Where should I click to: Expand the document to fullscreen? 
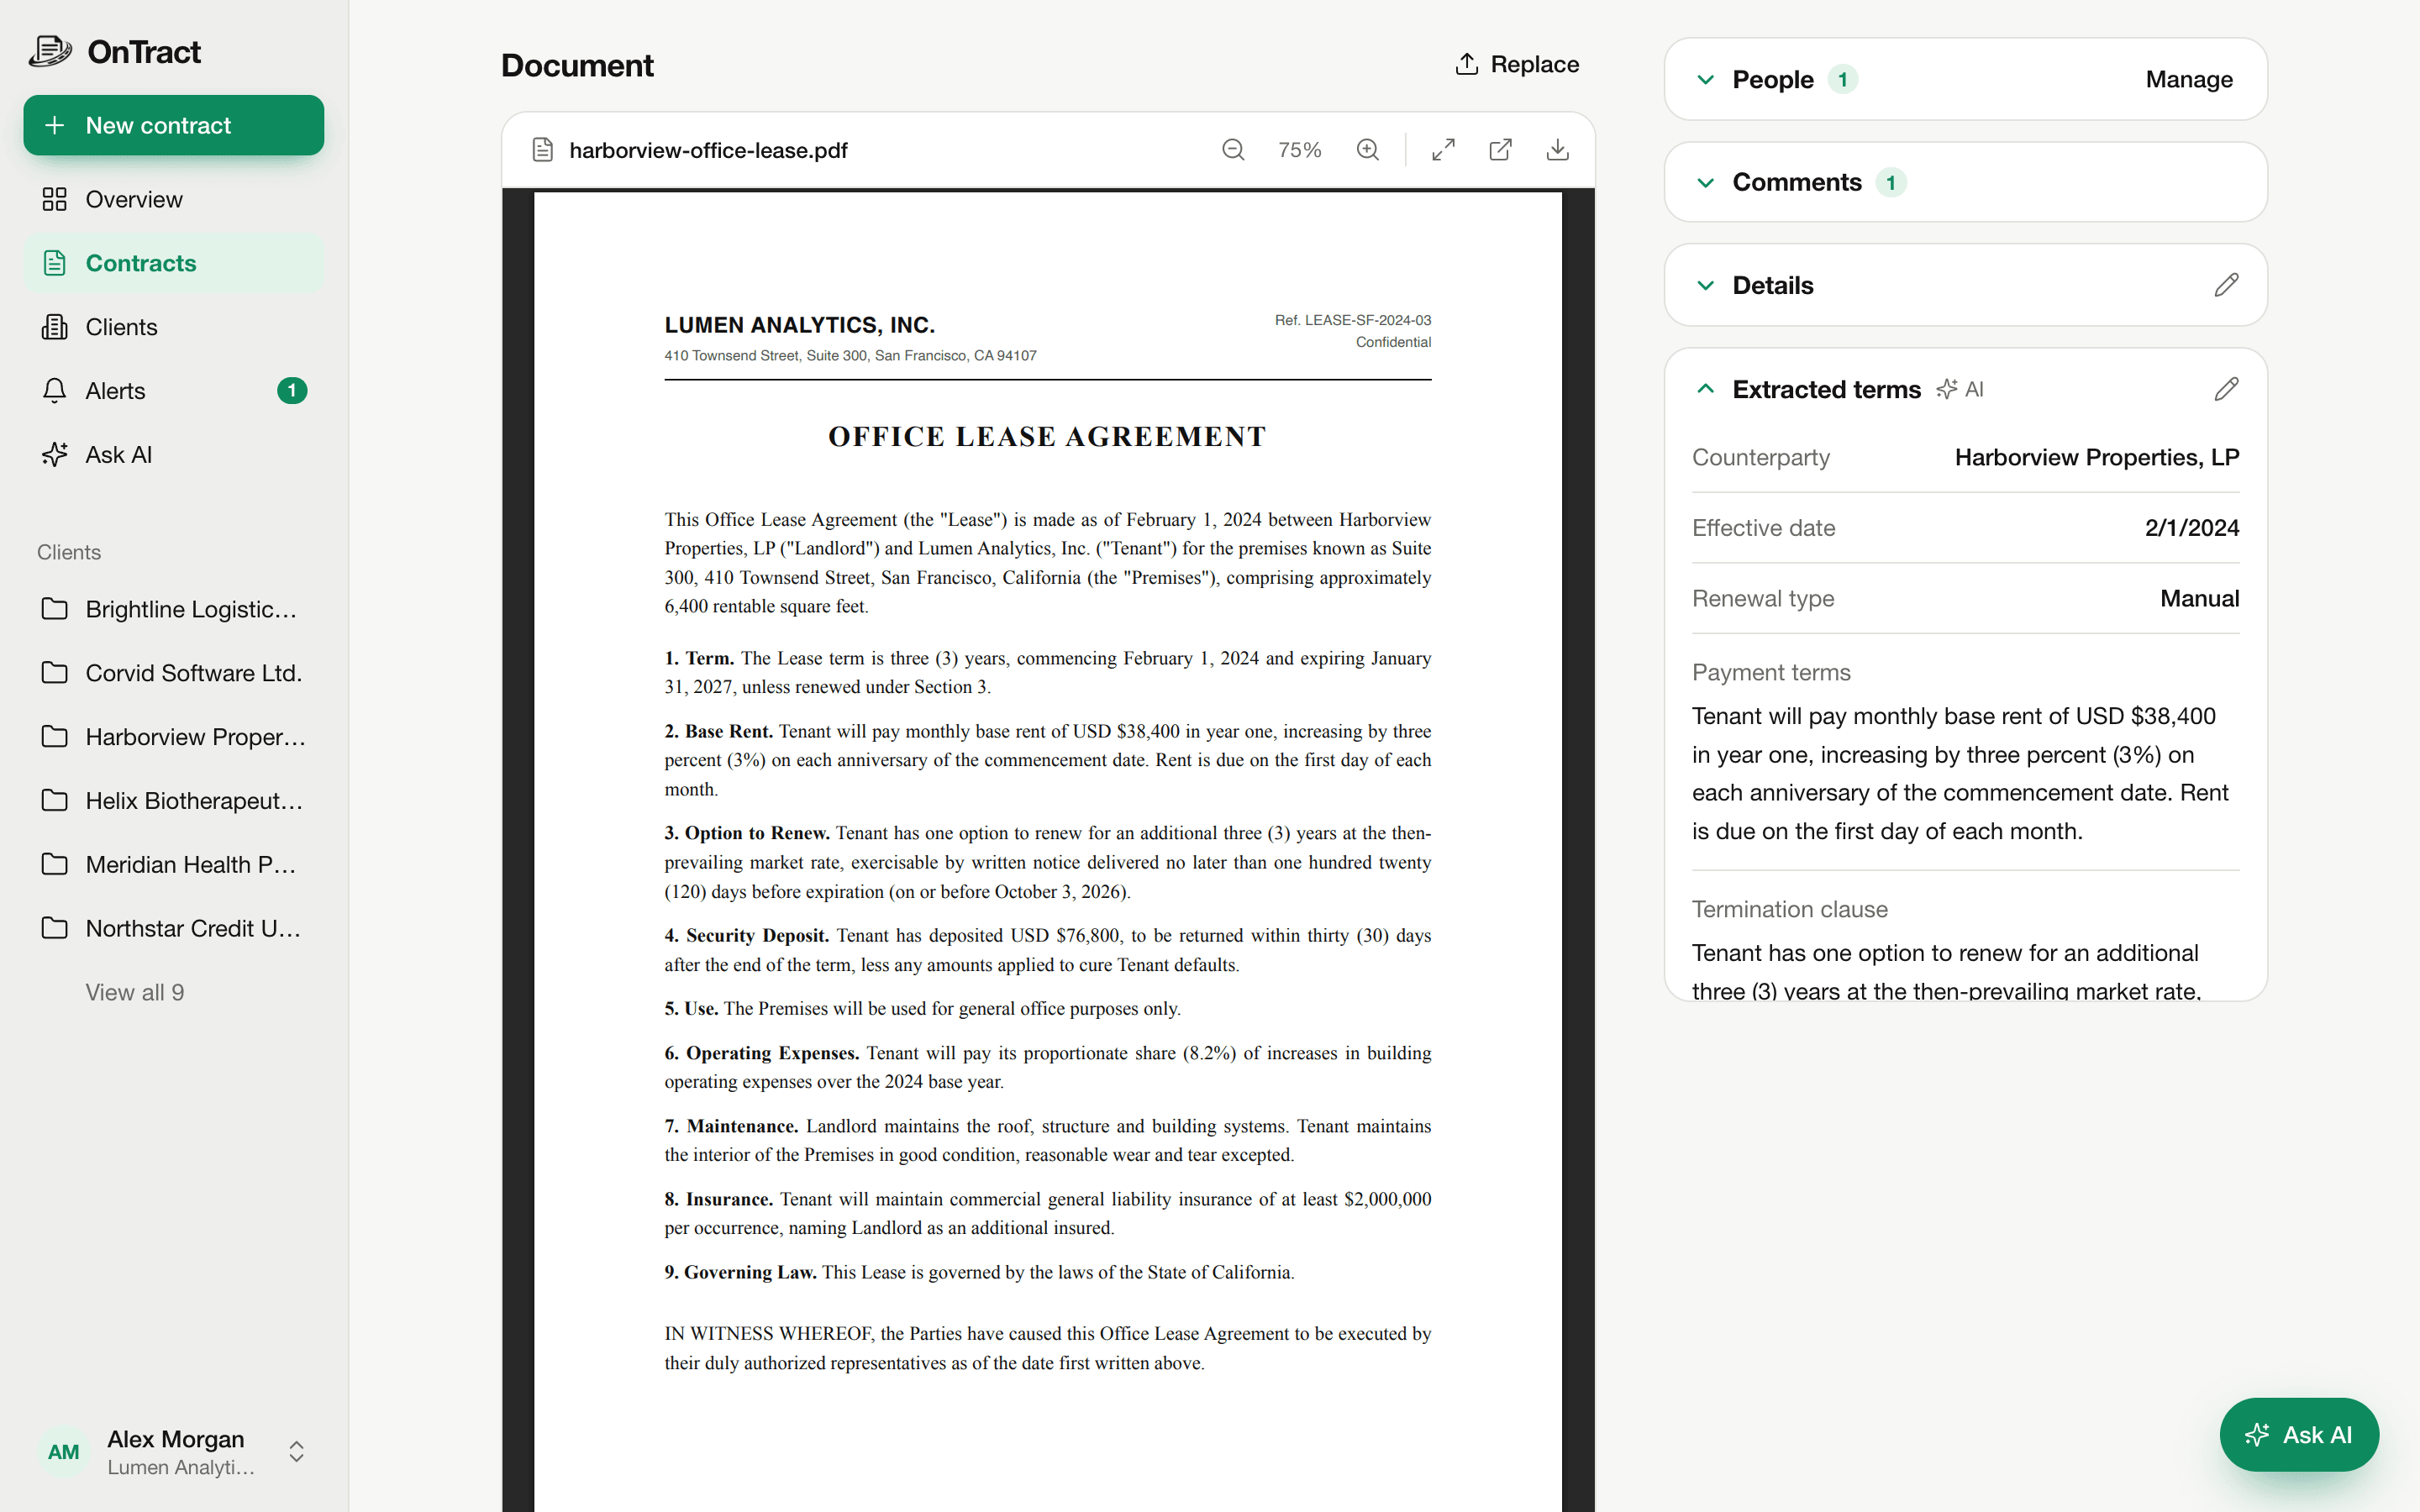[x=1443, y=150]
